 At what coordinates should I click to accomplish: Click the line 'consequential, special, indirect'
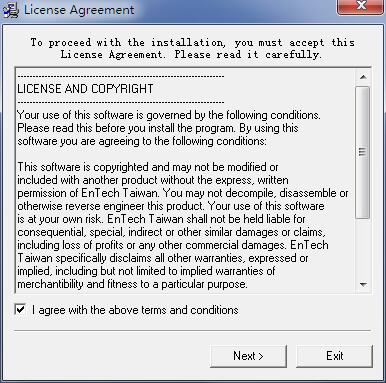[x=171, y=232]
